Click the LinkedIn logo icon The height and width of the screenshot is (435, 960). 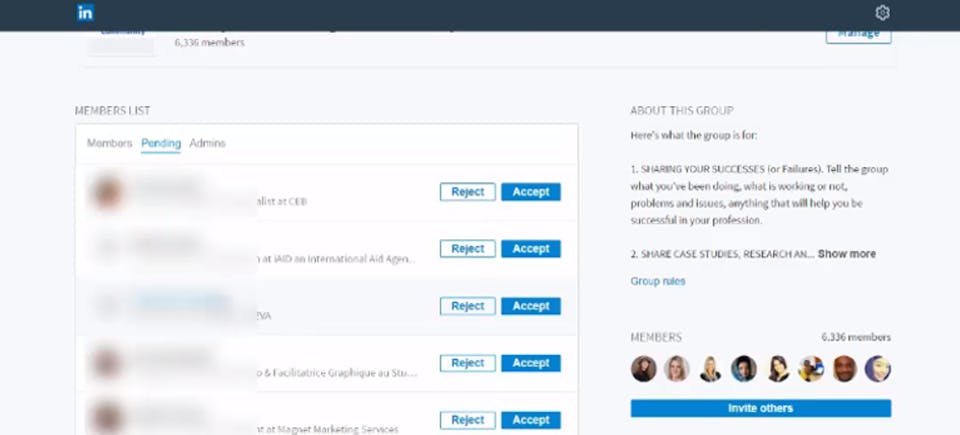(x=85, y=12)
